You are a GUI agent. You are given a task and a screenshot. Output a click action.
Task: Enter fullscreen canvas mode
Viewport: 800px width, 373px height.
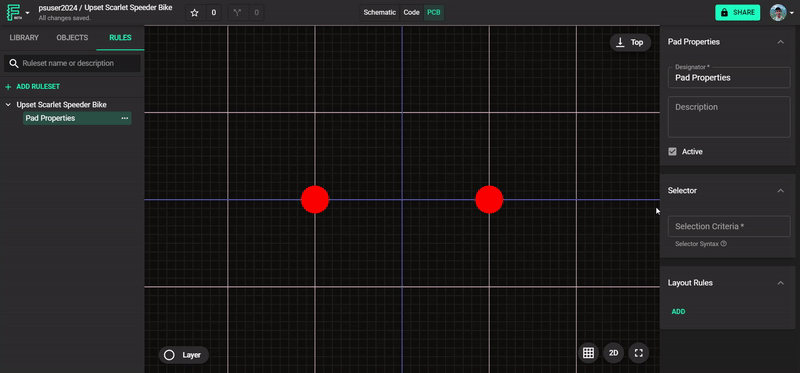639,353
